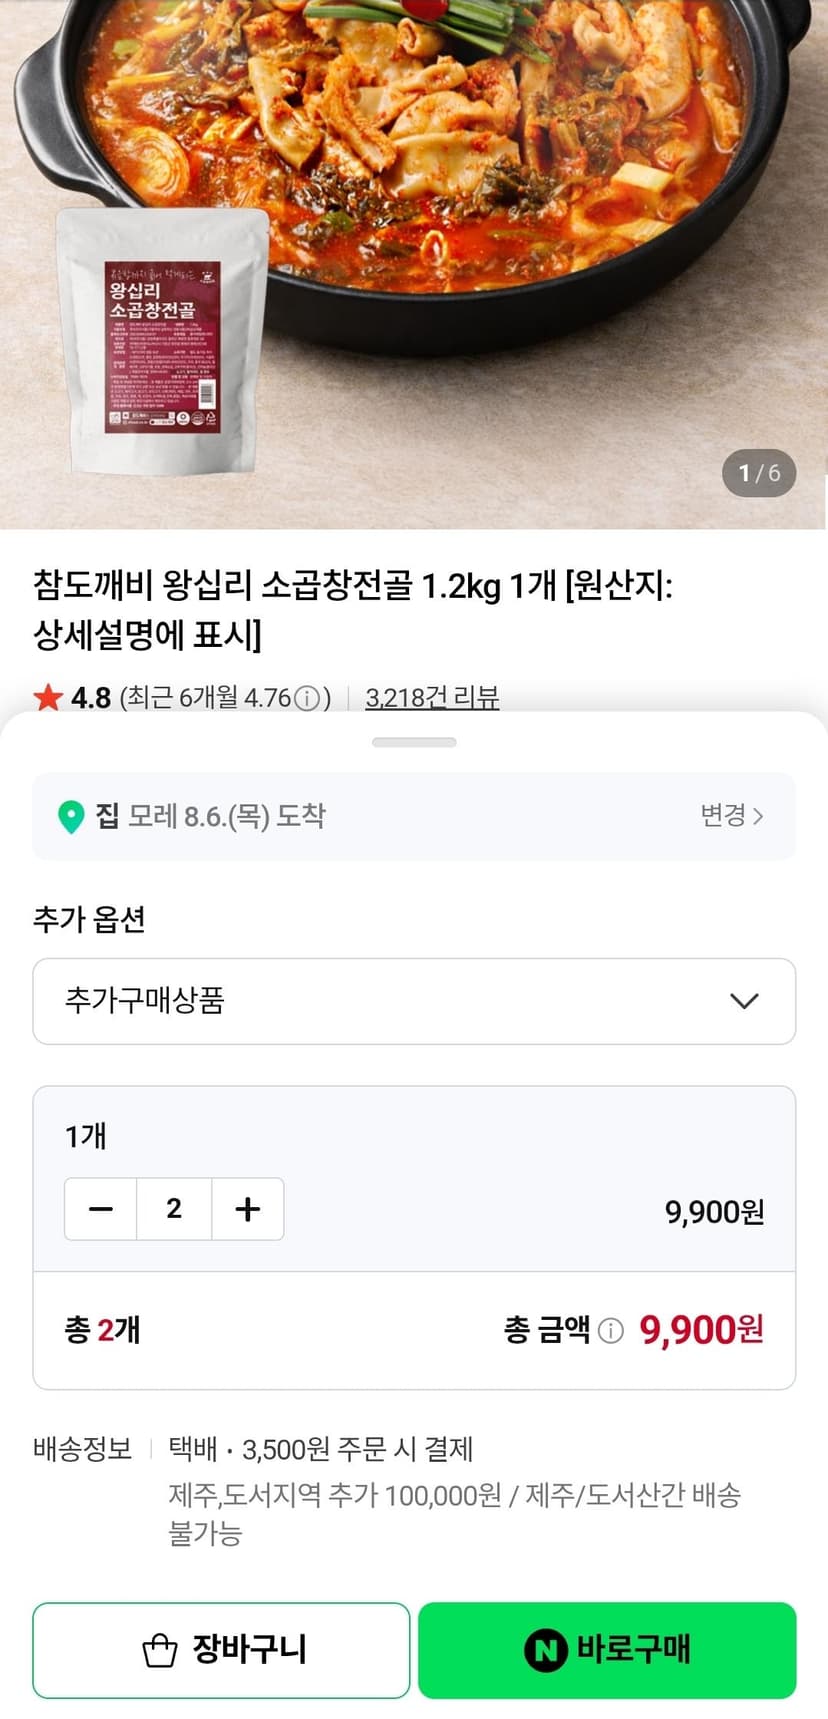Tap the info icon beside 4.76 rating
The image size is (828, 1719).
pos(310,697)
